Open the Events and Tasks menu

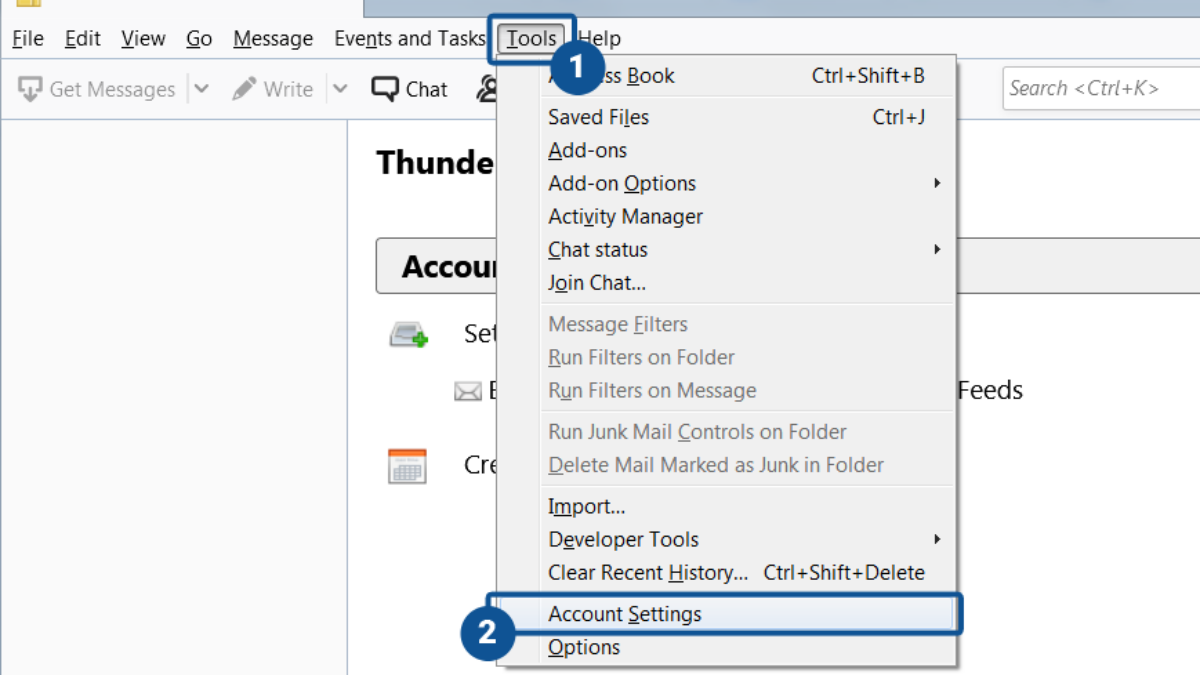click(x=409, y=39)
